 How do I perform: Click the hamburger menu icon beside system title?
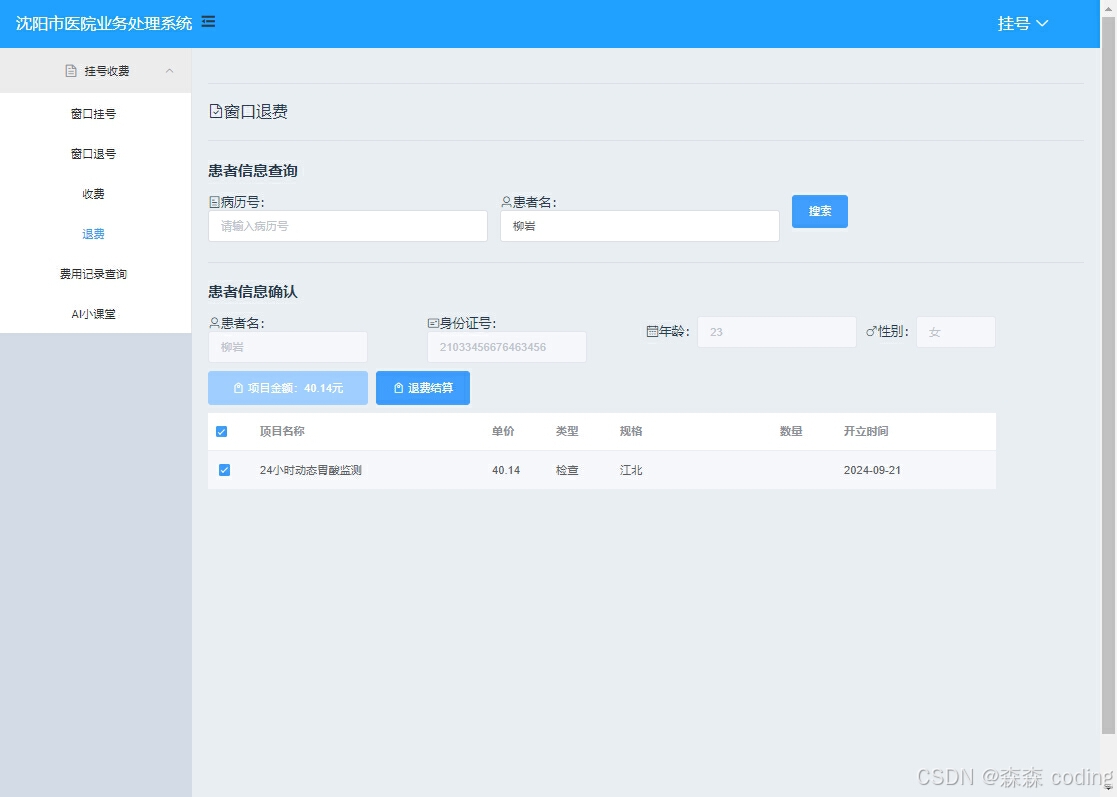[207, 20]
